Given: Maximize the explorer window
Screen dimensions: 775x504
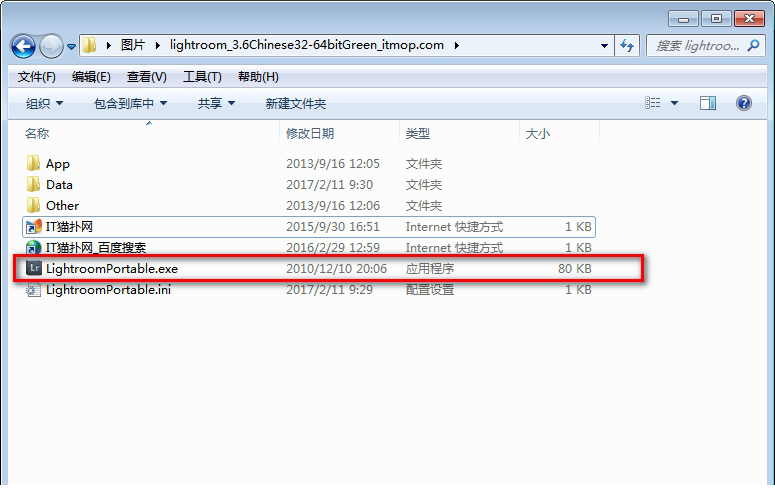Looking at the screenshot, I should click(716, 19).
